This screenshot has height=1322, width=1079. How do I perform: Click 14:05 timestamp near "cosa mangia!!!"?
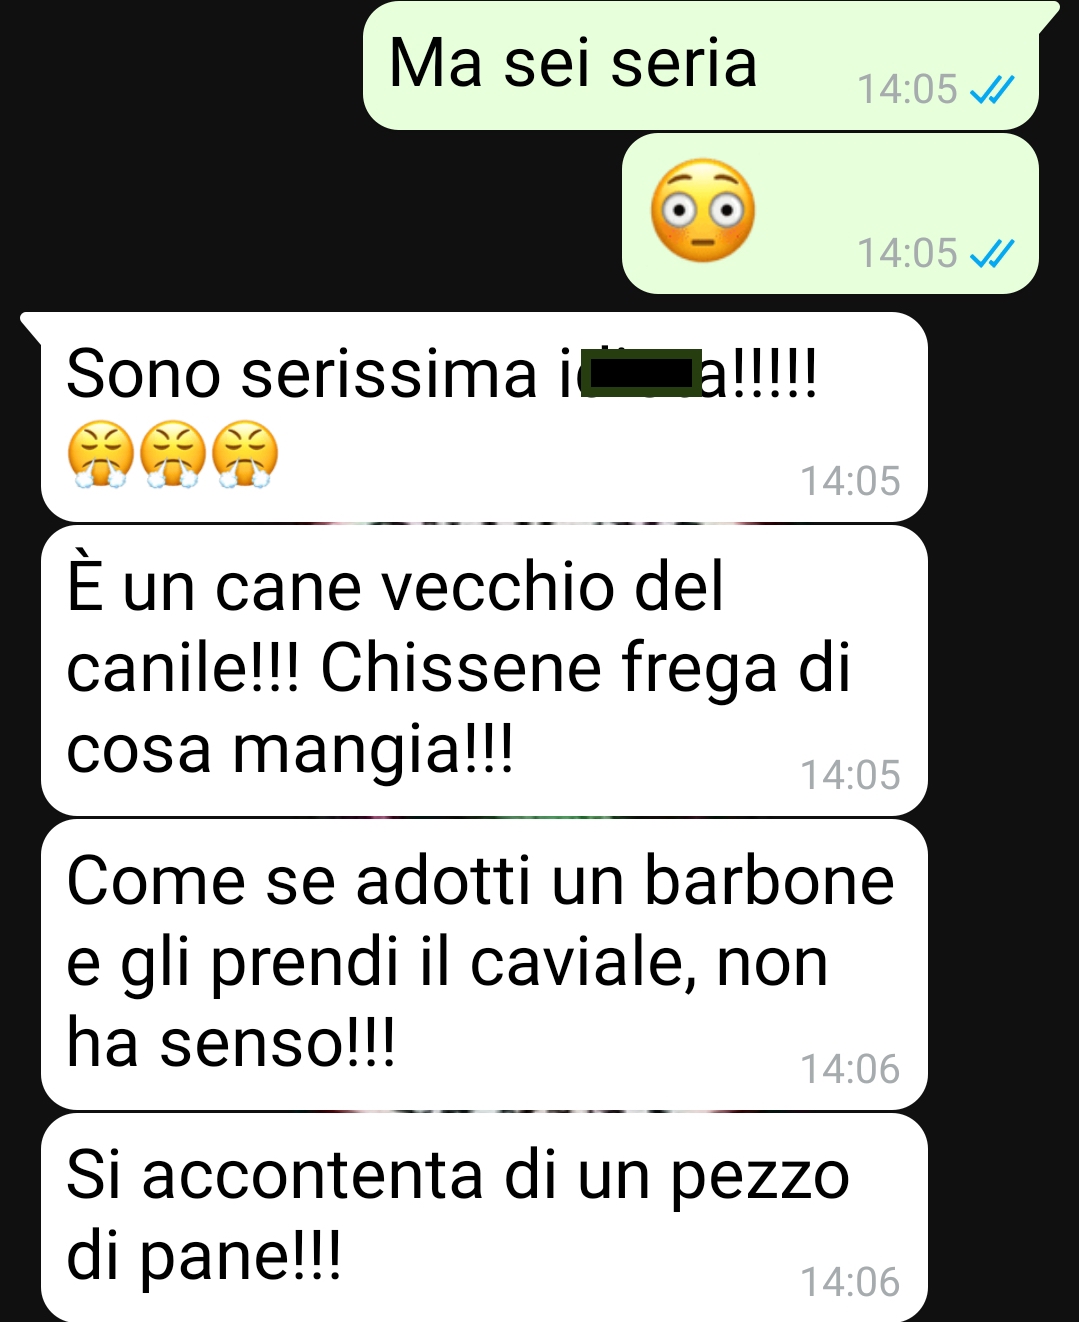[851, 776]
